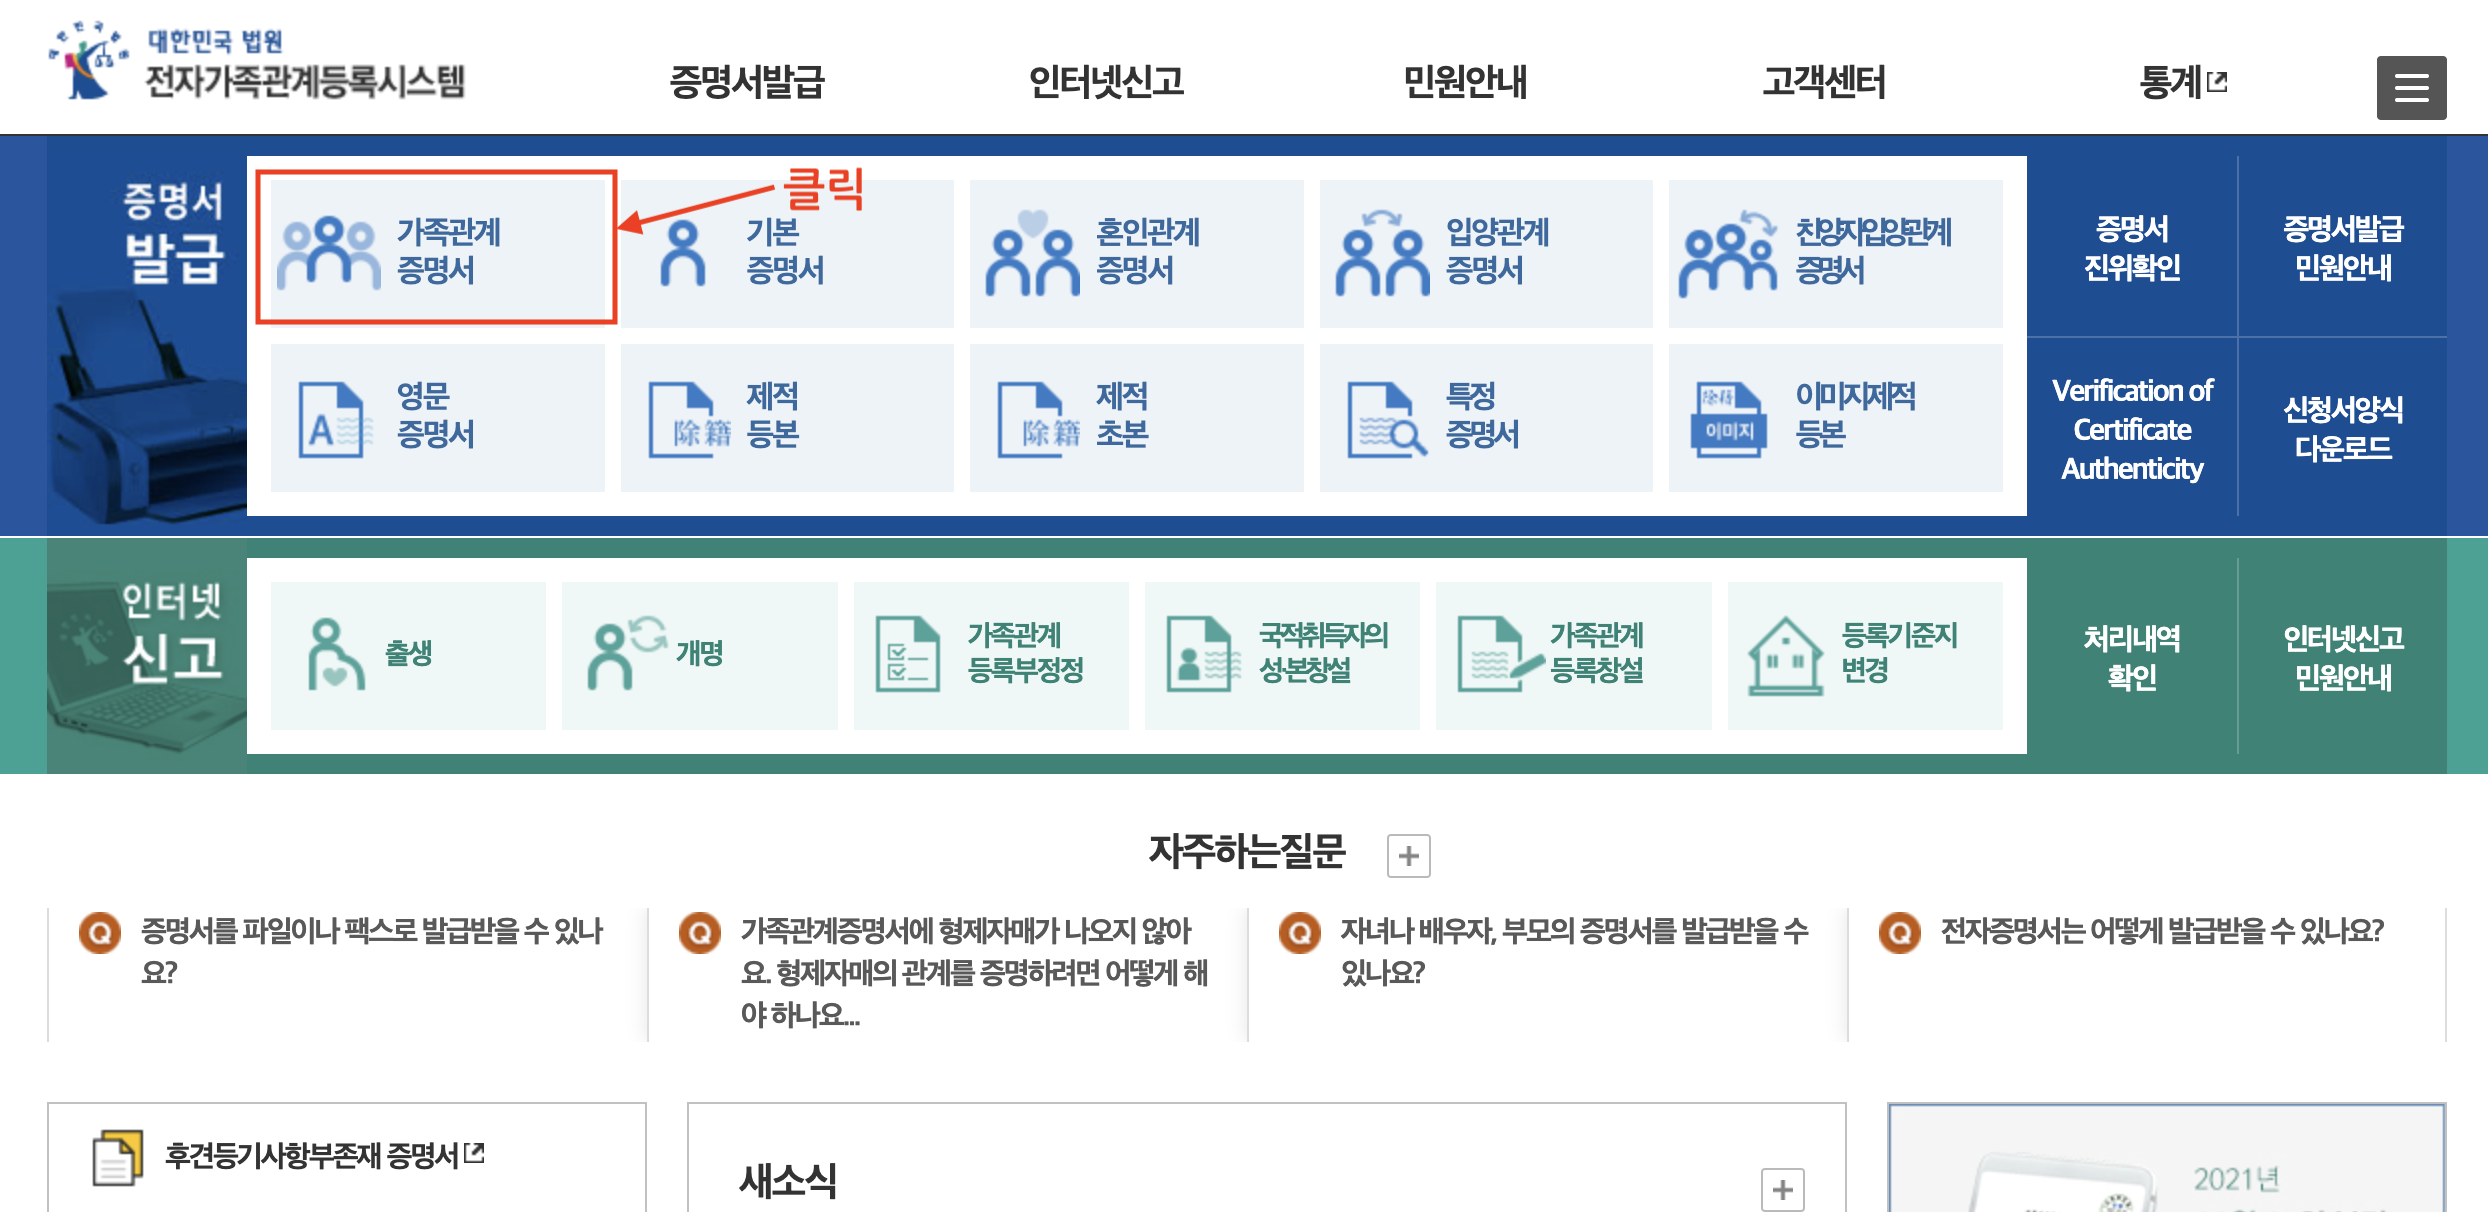This screenshot has height=1212, width=2488.
Task: Open FAQ about 파일이나 팩스로 발급
Action: 372,951
